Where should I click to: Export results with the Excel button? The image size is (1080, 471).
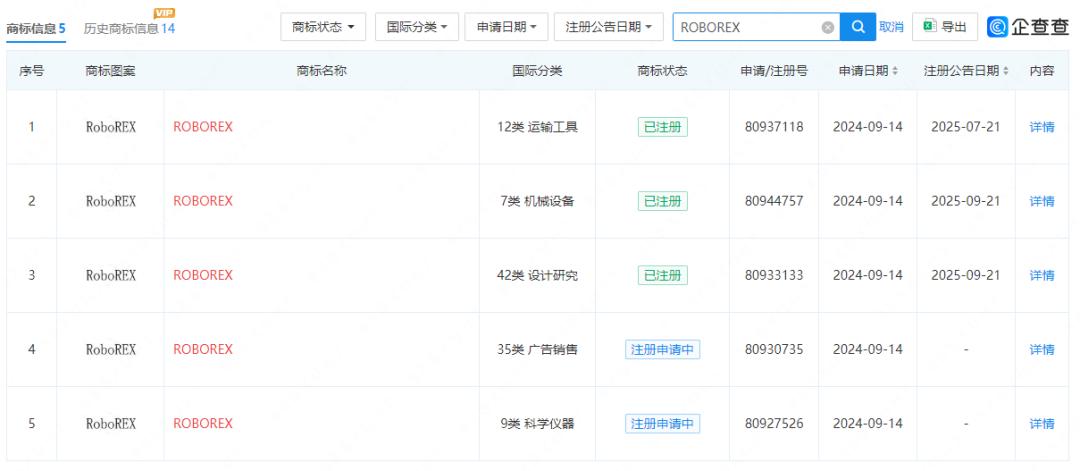click(945, 27)
